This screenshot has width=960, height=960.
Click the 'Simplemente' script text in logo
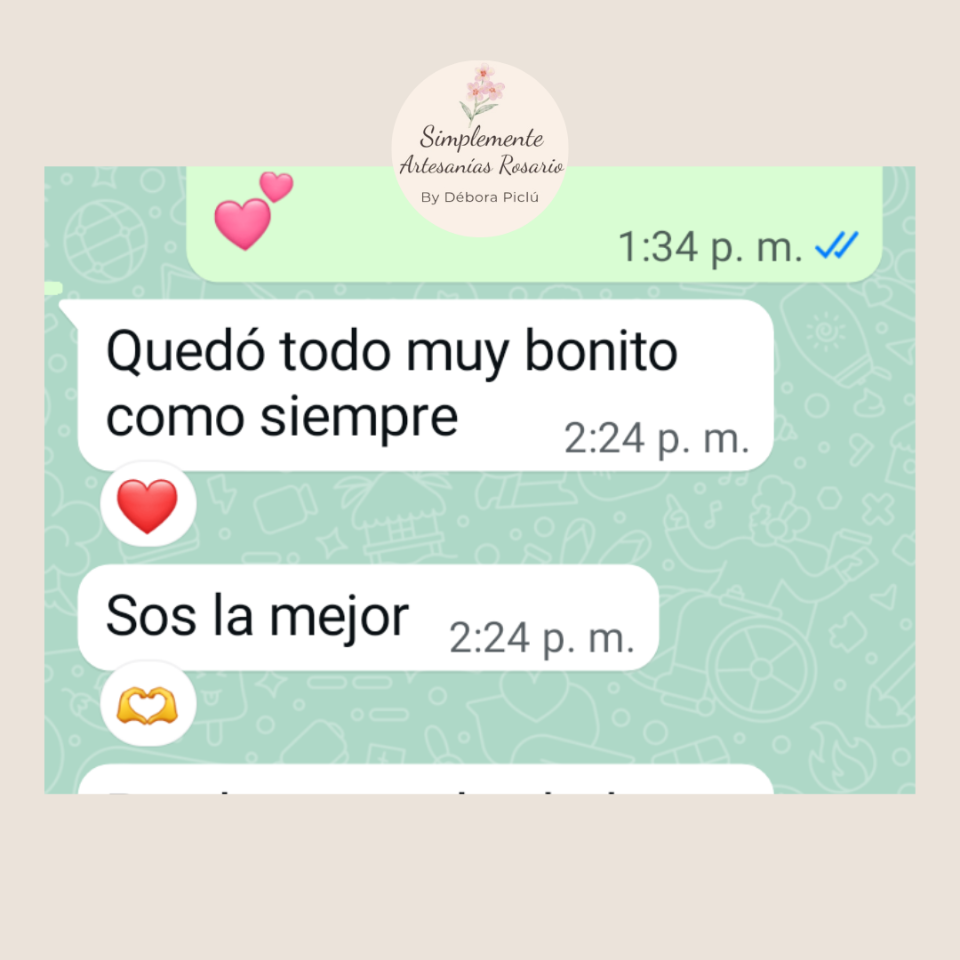[482, 138]
